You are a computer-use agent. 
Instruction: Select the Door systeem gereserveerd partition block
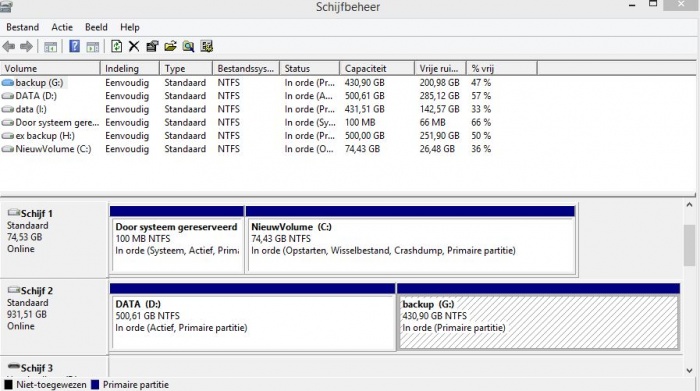coord(177,240)
